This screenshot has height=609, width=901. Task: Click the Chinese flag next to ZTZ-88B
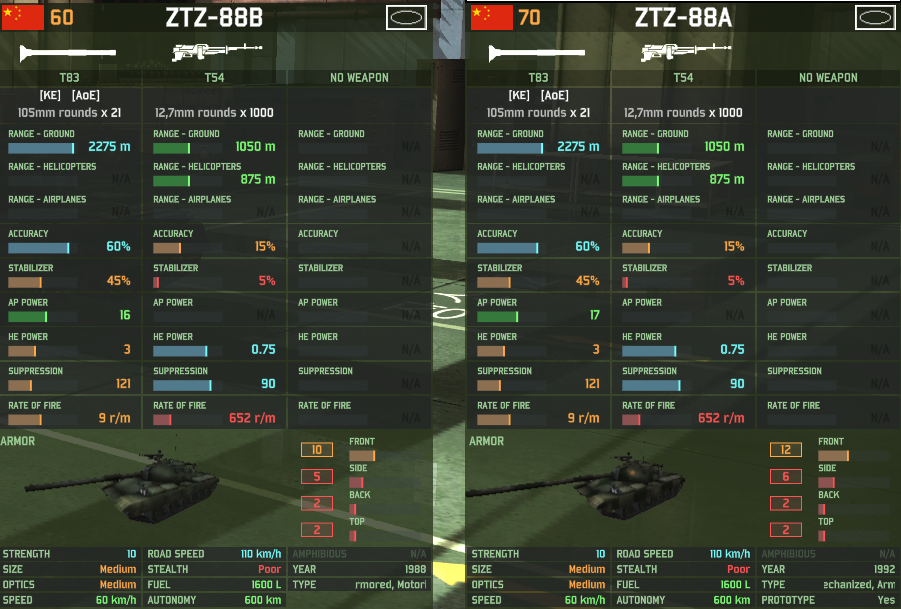(x=22, y=17)
